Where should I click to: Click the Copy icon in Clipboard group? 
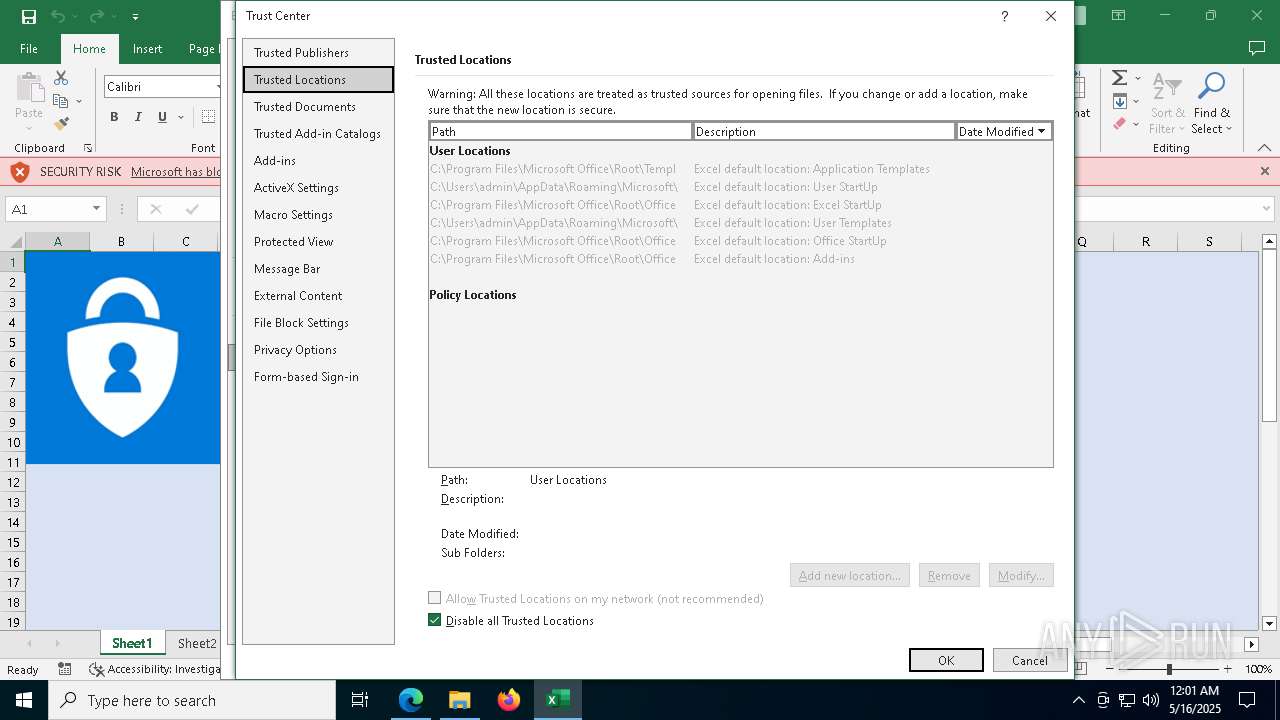[61, 101]
